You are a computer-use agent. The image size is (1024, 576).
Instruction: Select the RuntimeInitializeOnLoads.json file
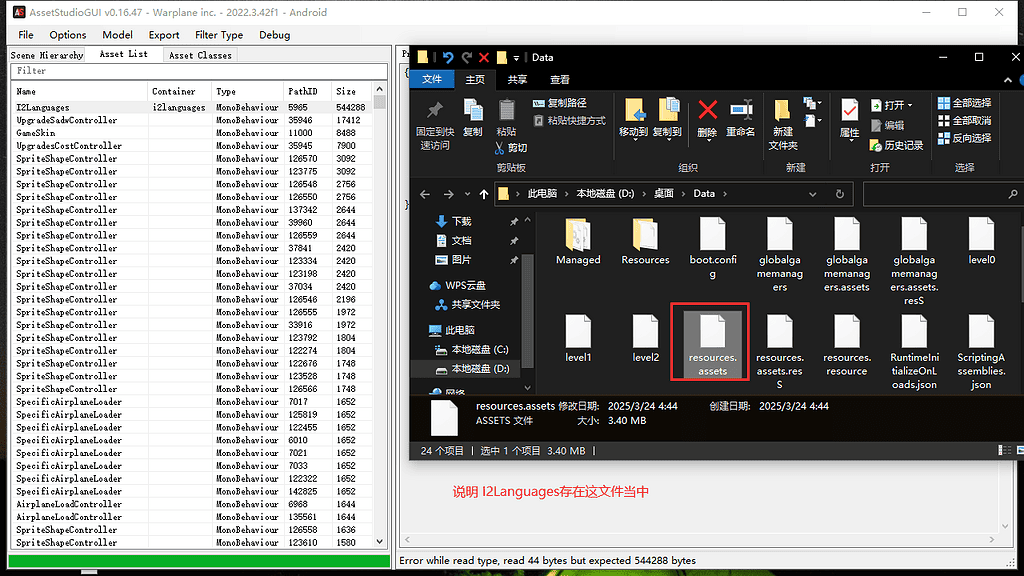coord(914,352)
